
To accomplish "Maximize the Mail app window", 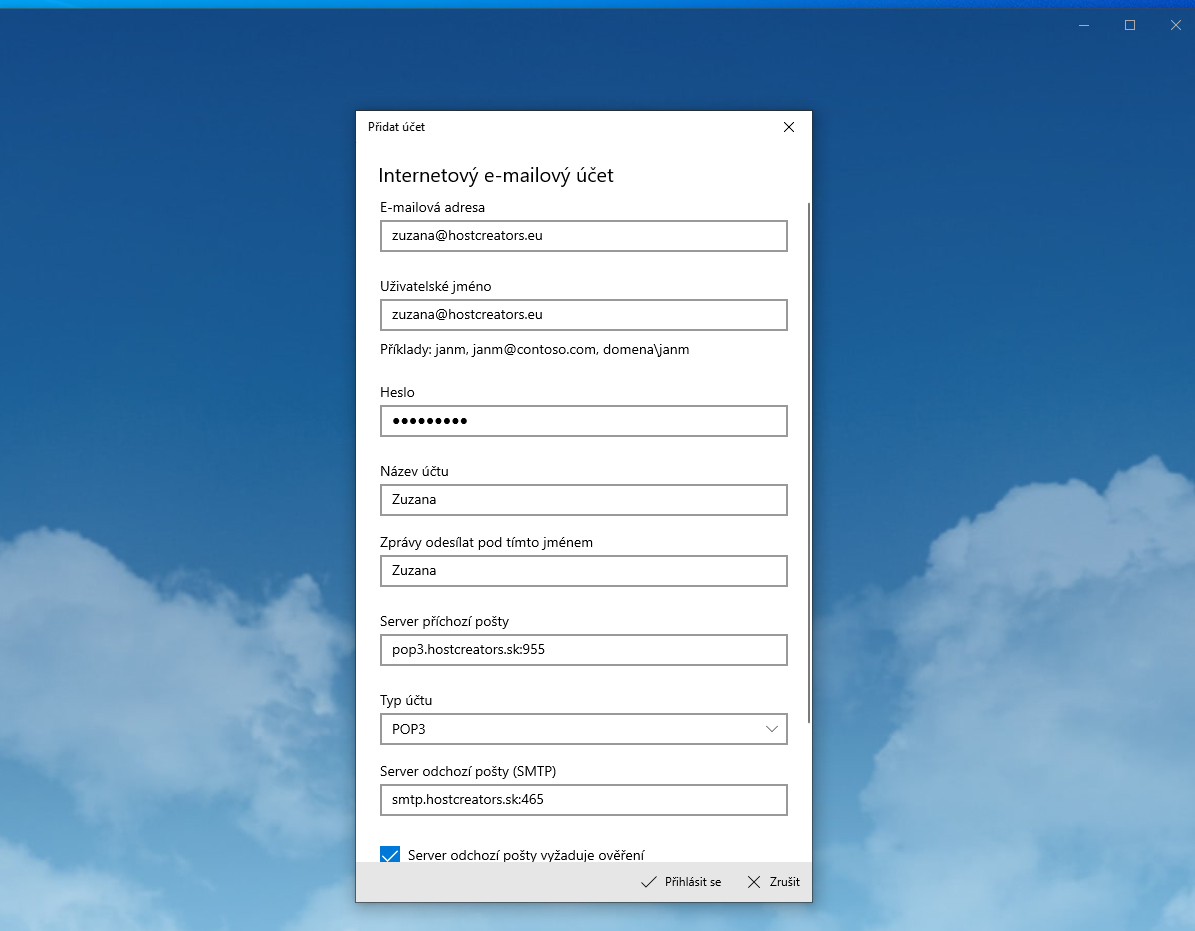I will tap(1129, 25).
